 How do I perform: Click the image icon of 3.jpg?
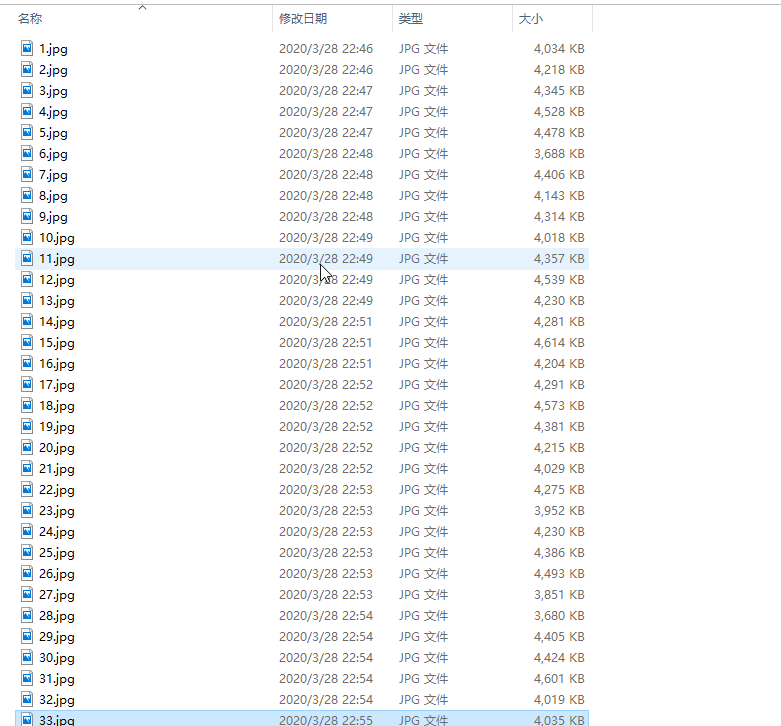click(27, 90)
